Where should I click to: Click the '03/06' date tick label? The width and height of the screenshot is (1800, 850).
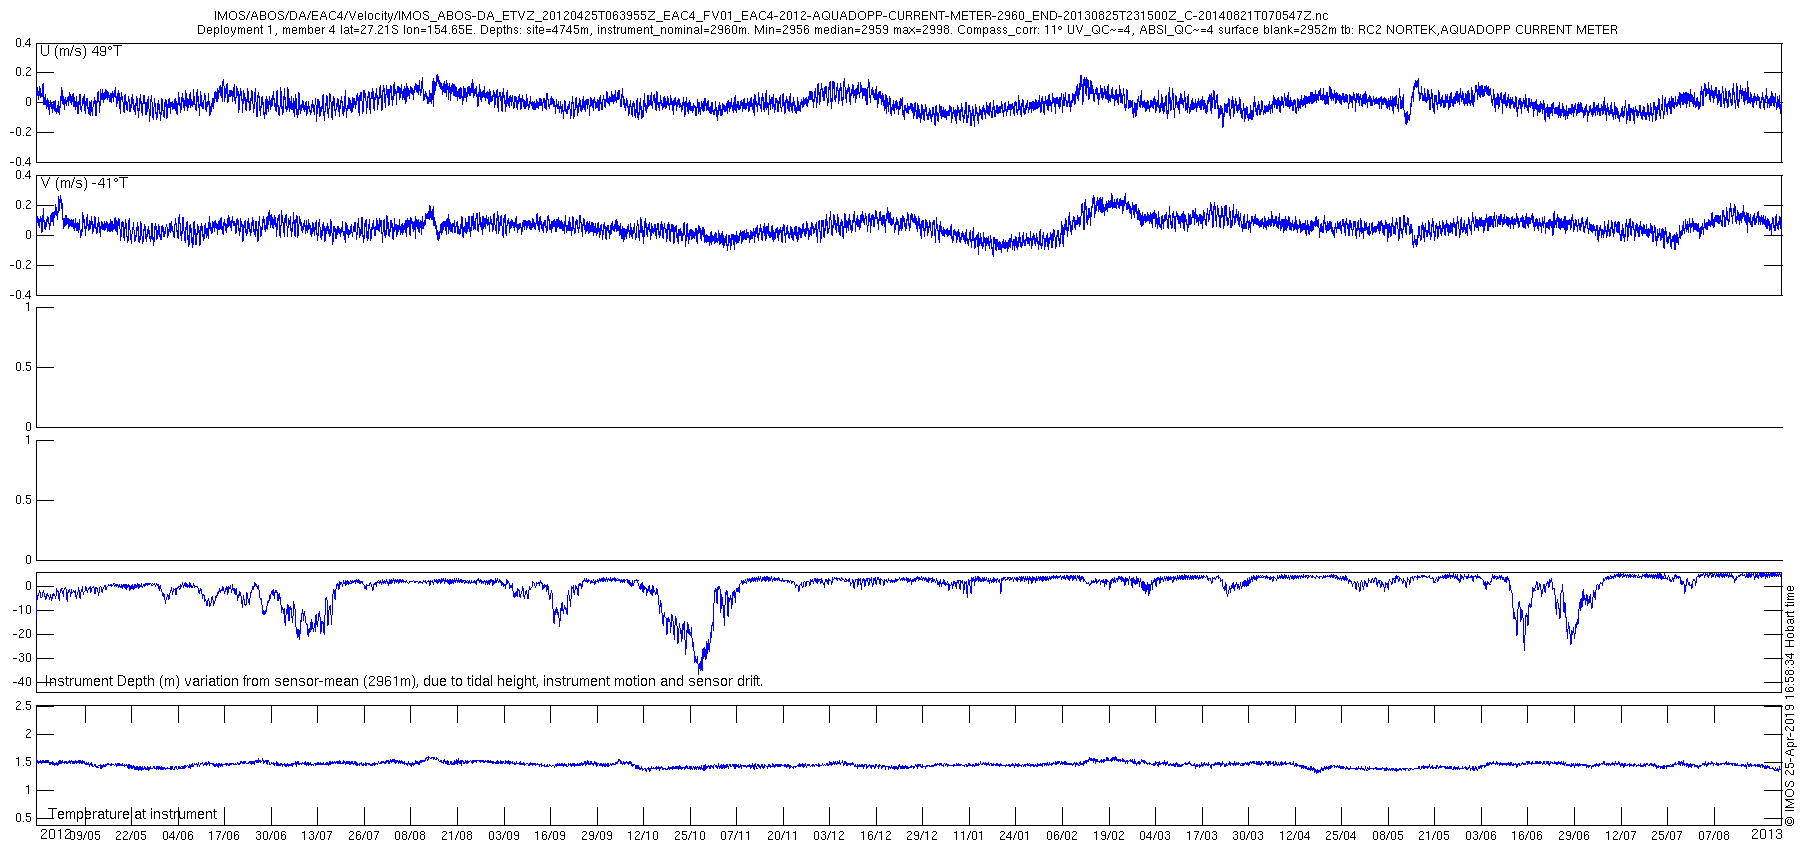tap(1481, 836)
